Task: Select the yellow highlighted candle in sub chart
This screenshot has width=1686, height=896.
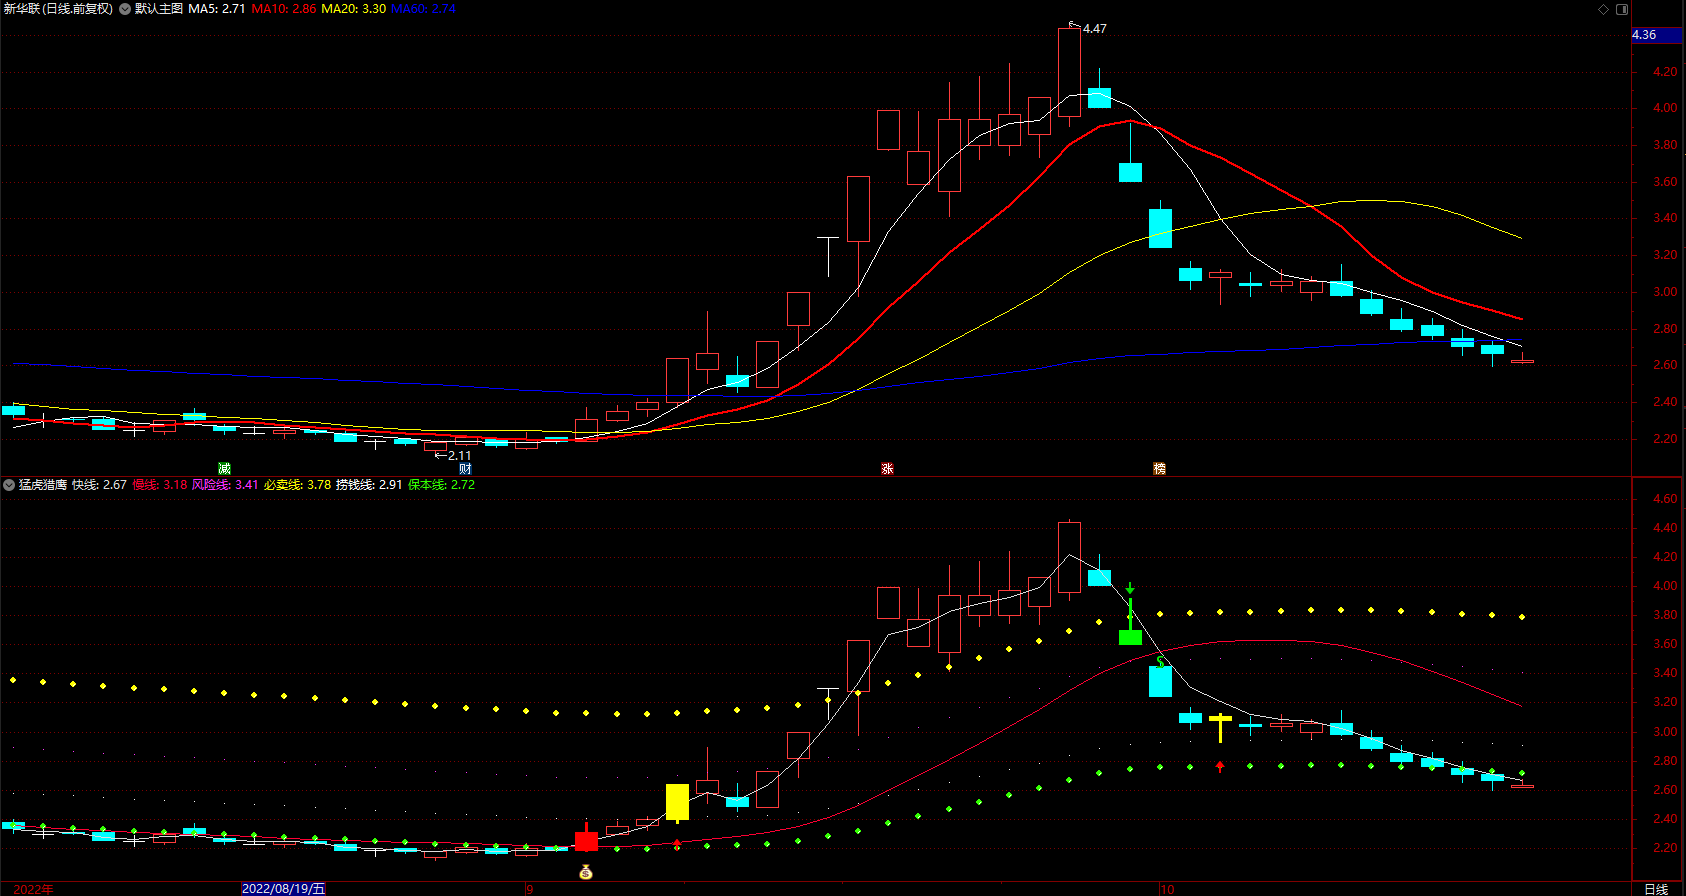Action: click(677, 802)
